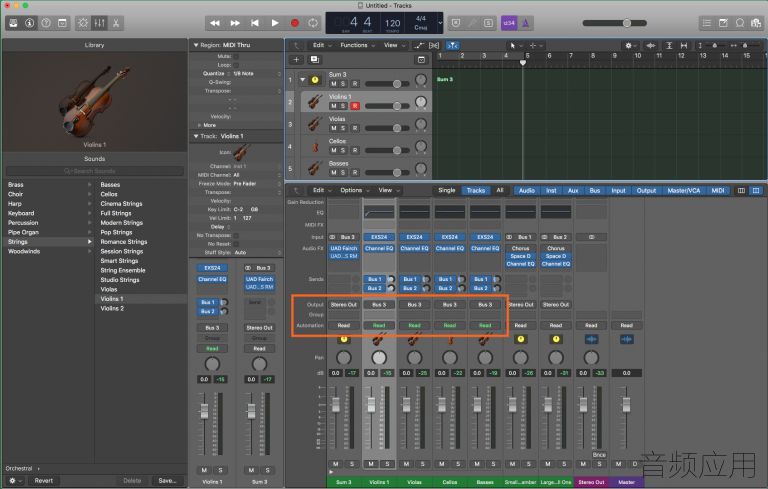This screenshot has width=768, height=489.
Task: Click the duplicate track button
Action: coord(314,60)
